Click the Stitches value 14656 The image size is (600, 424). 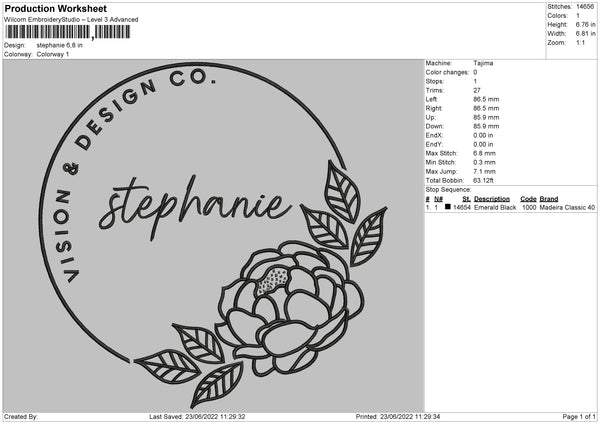point(585,7)
